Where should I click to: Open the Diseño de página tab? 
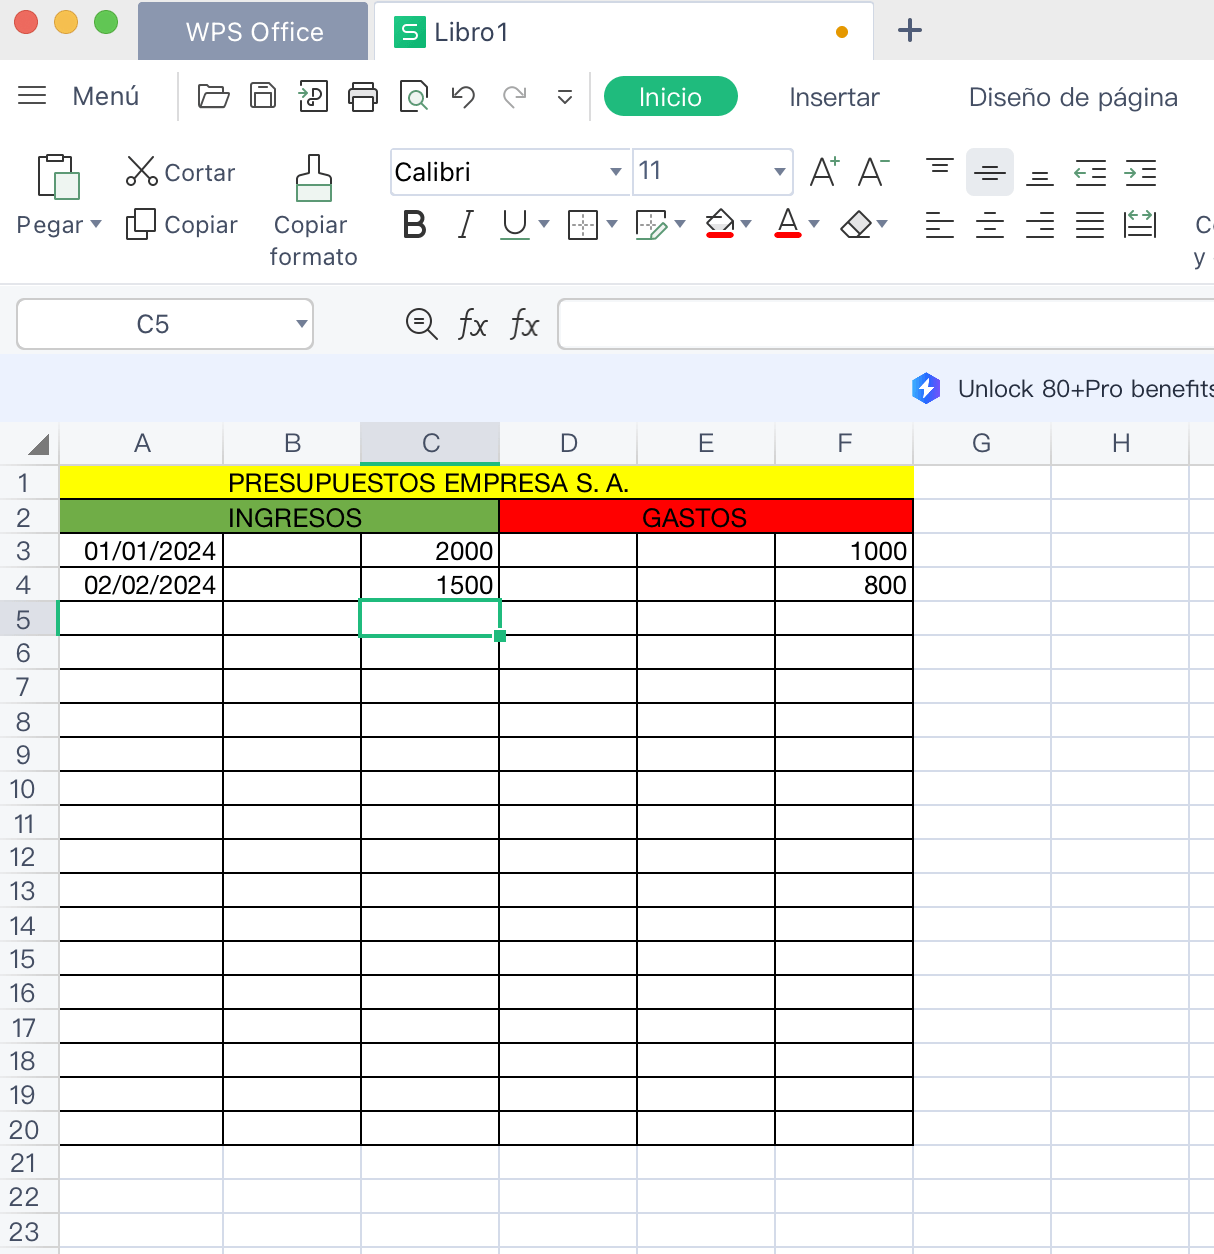(1072, 97)
